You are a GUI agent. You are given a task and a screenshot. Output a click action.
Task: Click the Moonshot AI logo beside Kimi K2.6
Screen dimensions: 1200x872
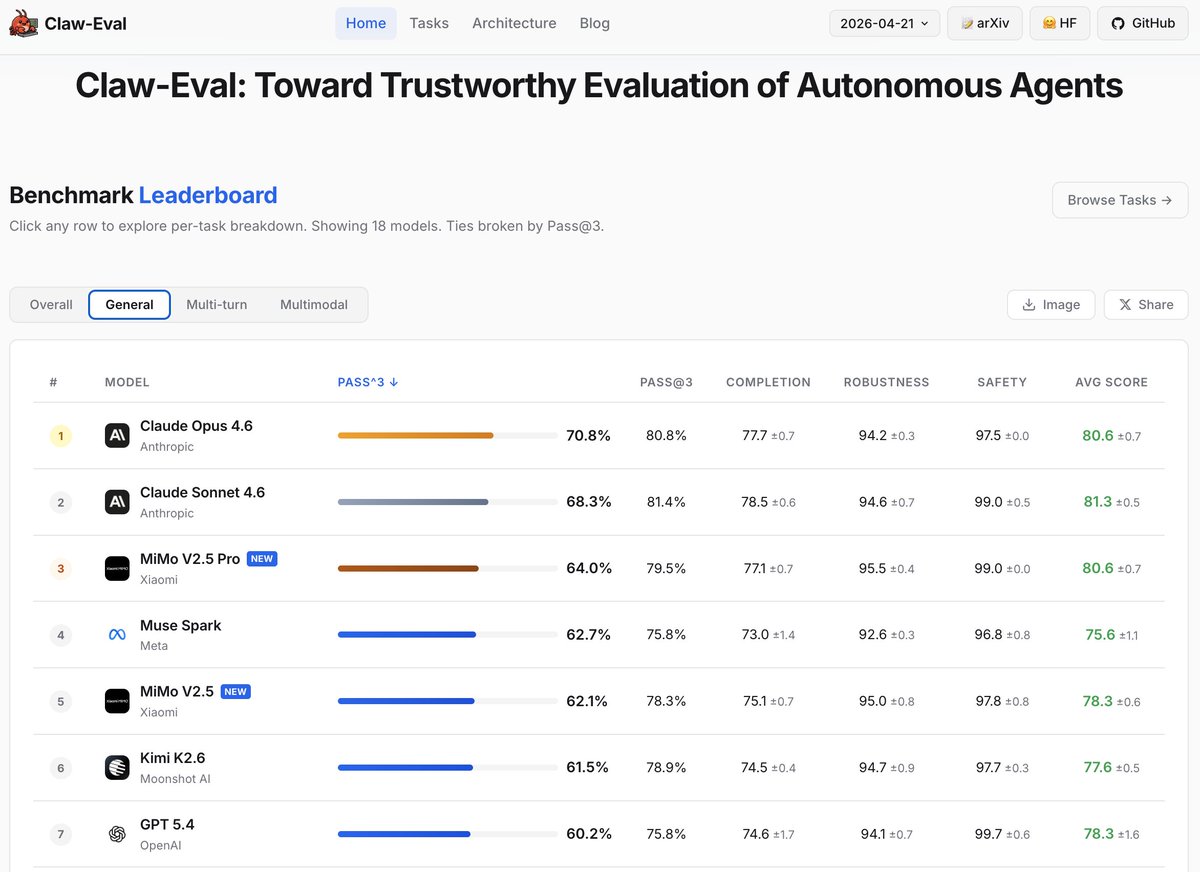(117, 767)
